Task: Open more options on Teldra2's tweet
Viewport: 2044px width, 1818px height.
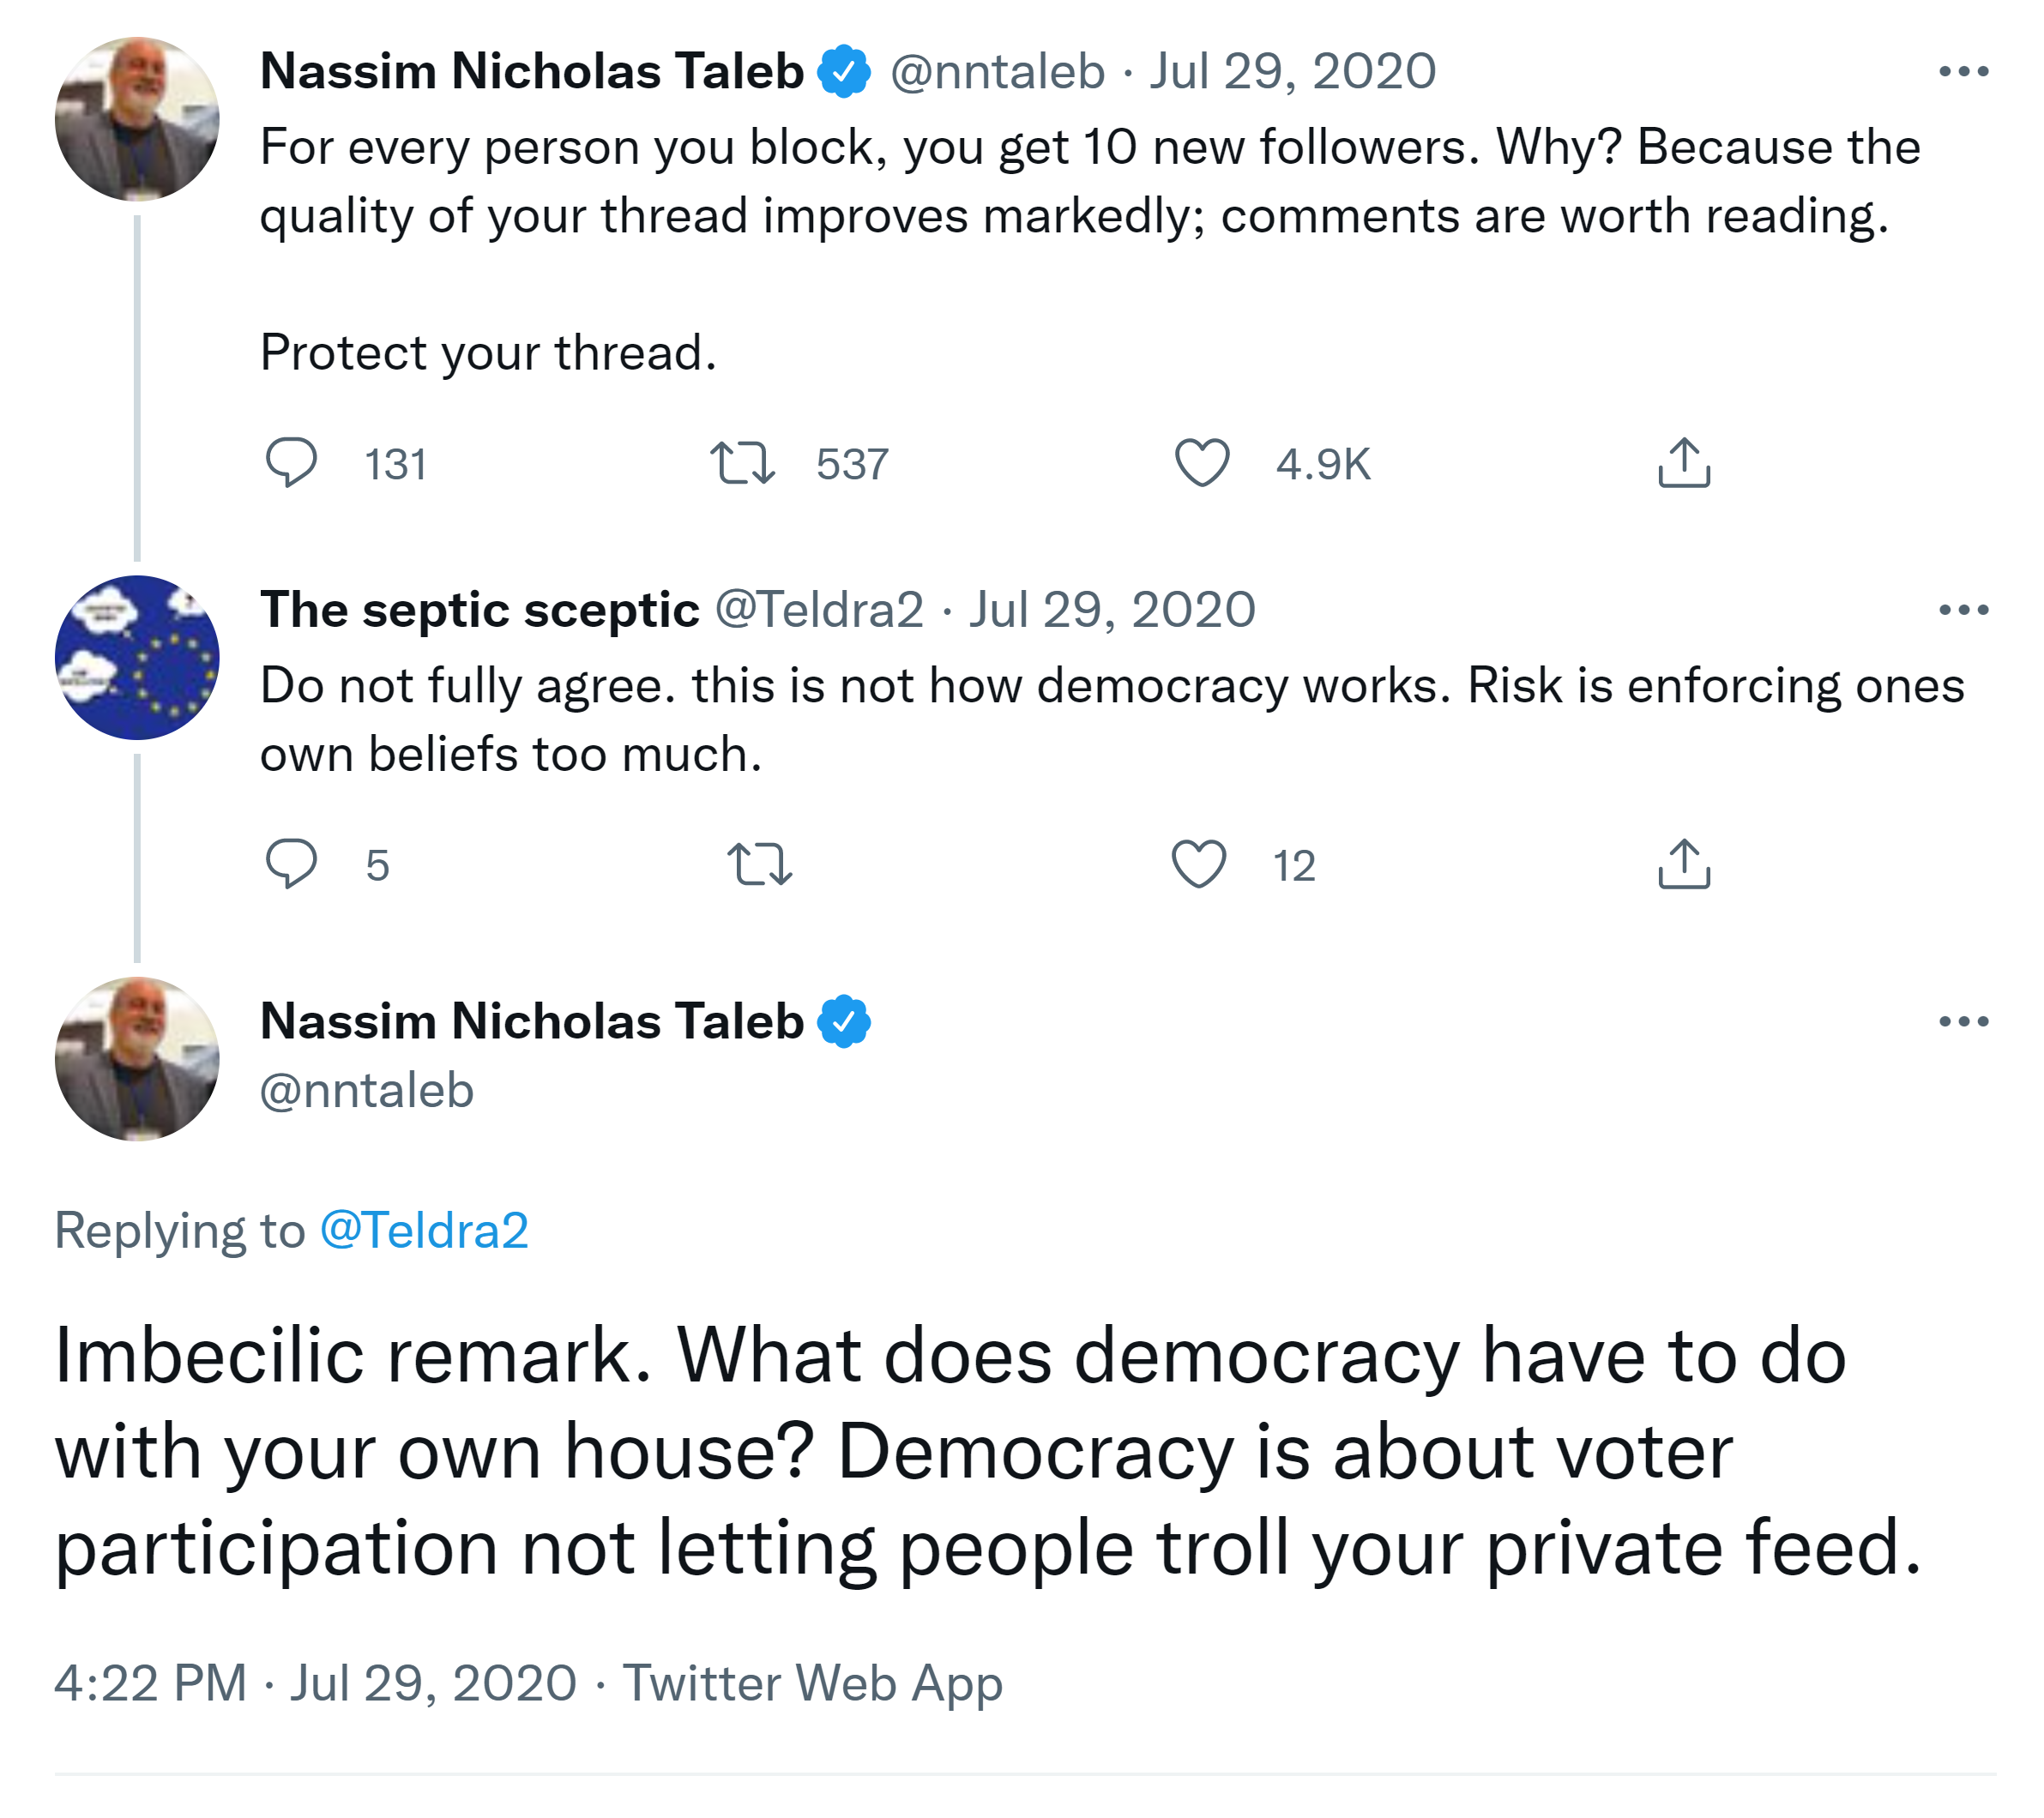Action: pos(1963,609)
